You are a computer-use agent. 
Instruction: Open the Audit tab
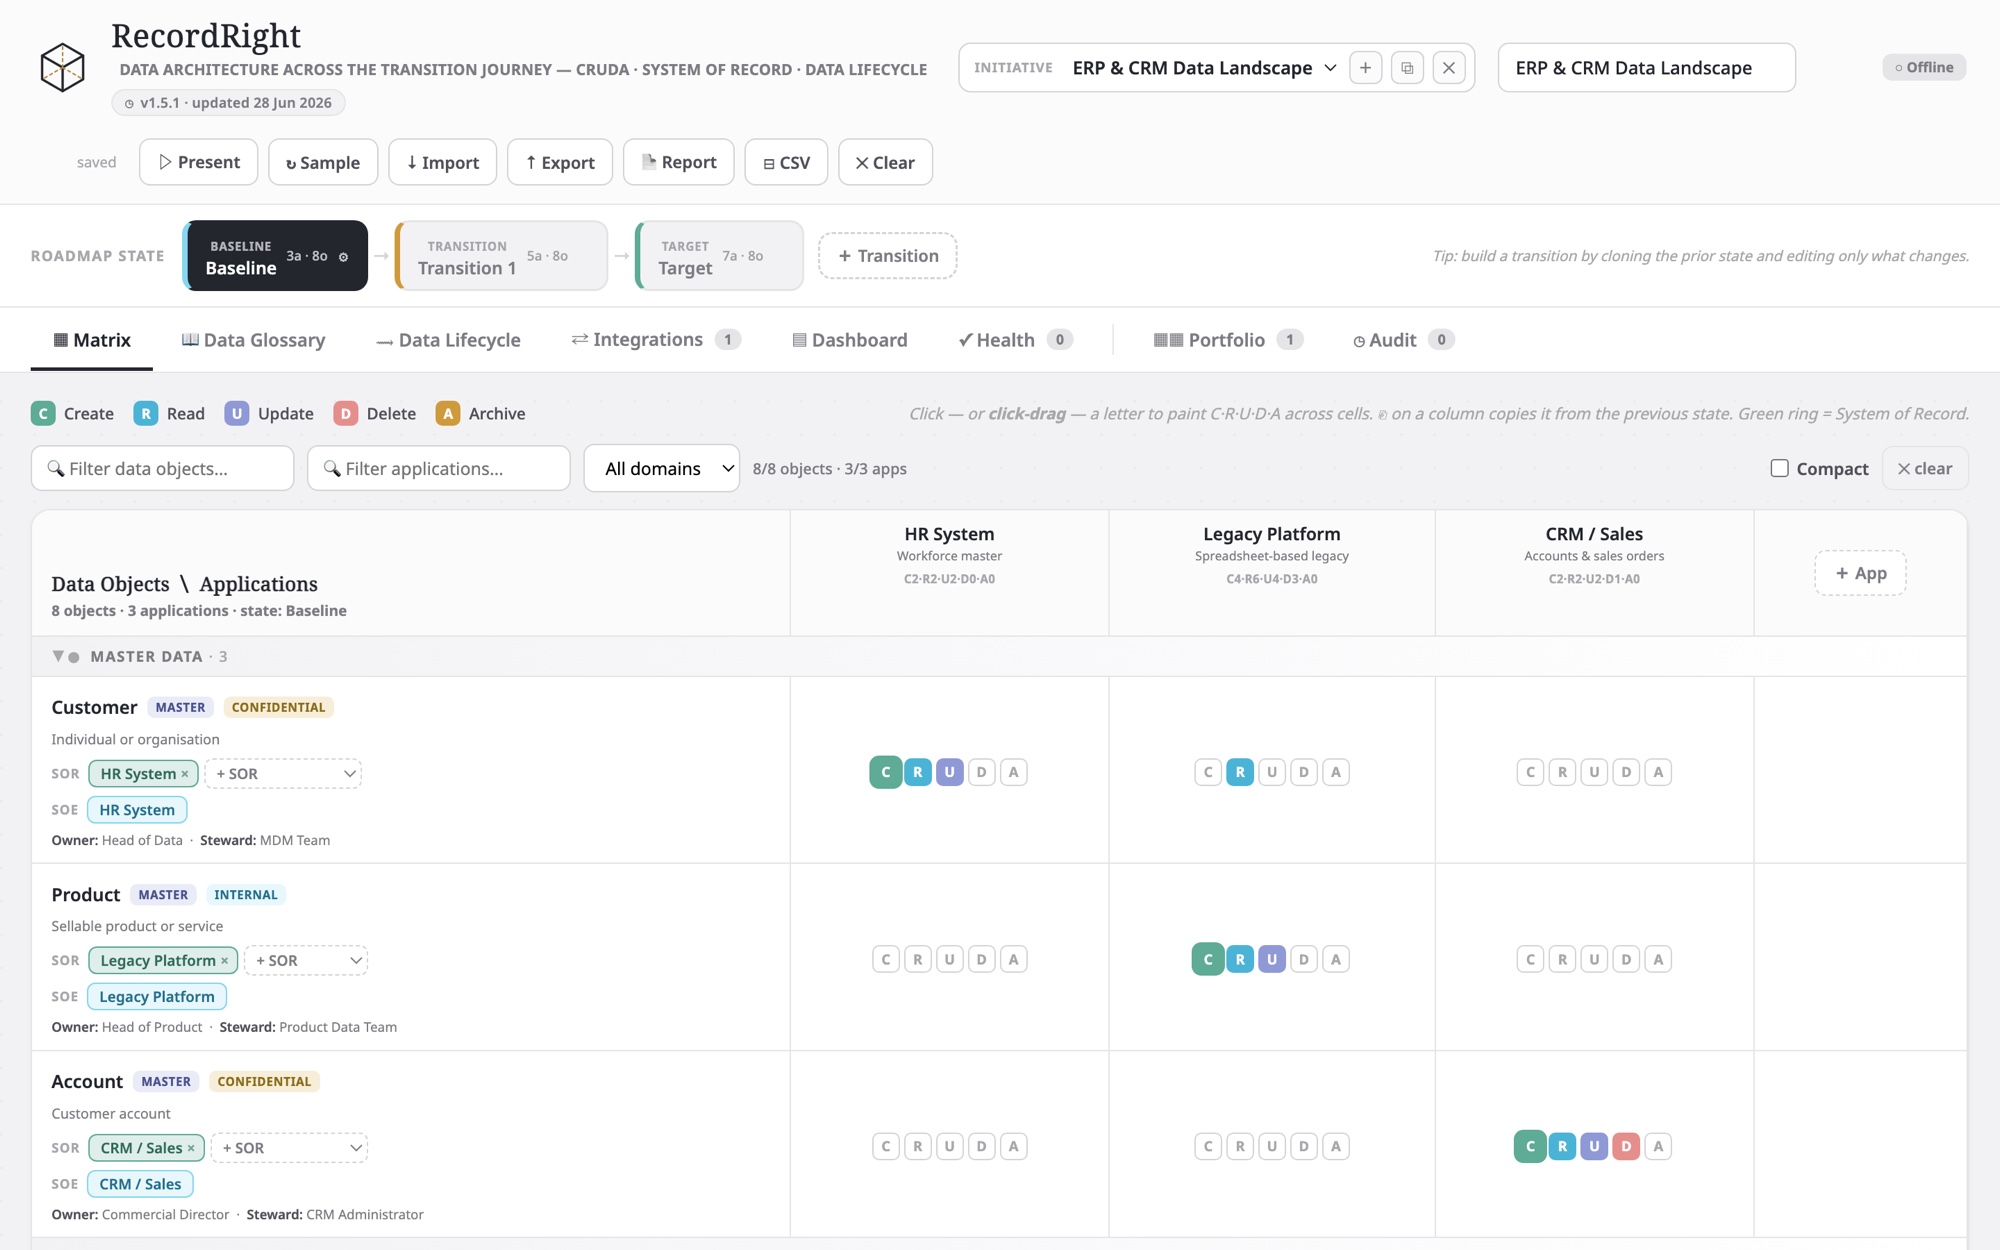tap(1403, 340)
